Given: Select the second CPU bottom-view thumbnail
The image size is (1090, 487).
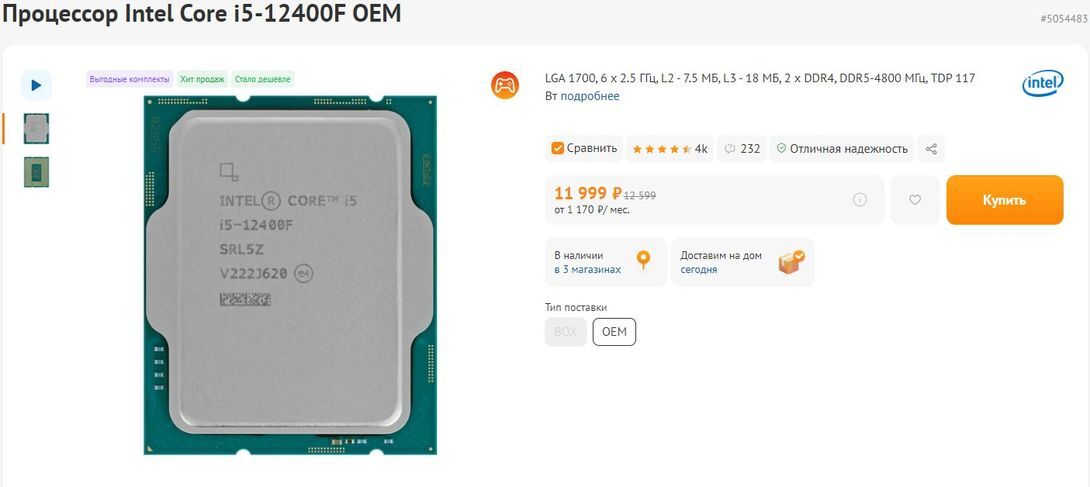Looking at the screenshot, I should [x=36, y=172].
